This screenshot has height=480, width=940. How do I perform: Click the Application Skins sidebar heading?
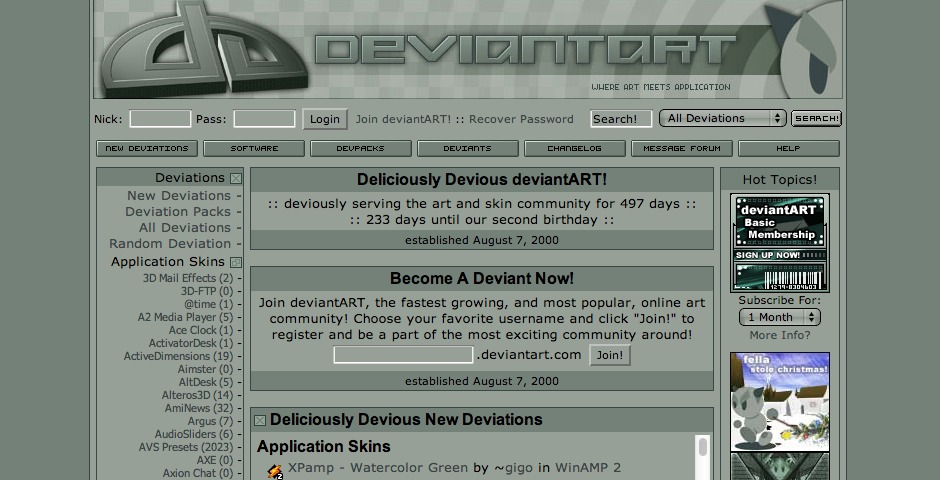[168, 262]
